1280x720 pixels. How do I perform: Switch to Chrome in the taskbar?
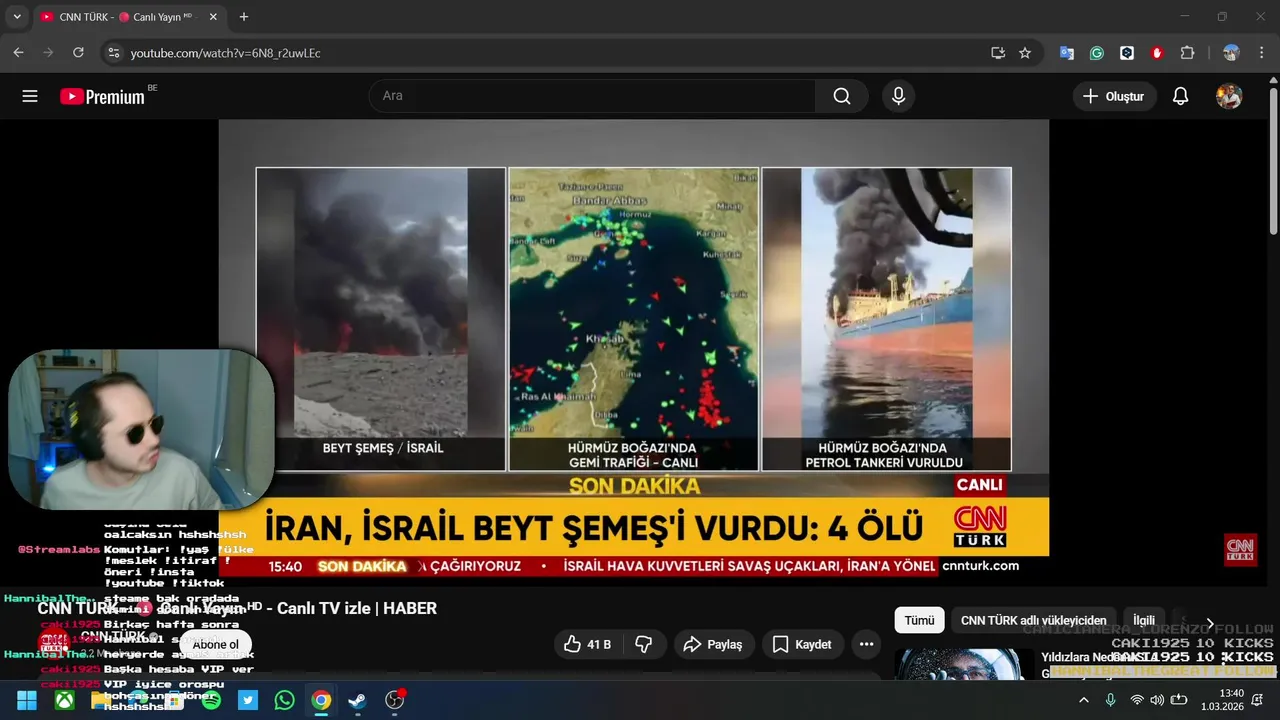point(321,700)
